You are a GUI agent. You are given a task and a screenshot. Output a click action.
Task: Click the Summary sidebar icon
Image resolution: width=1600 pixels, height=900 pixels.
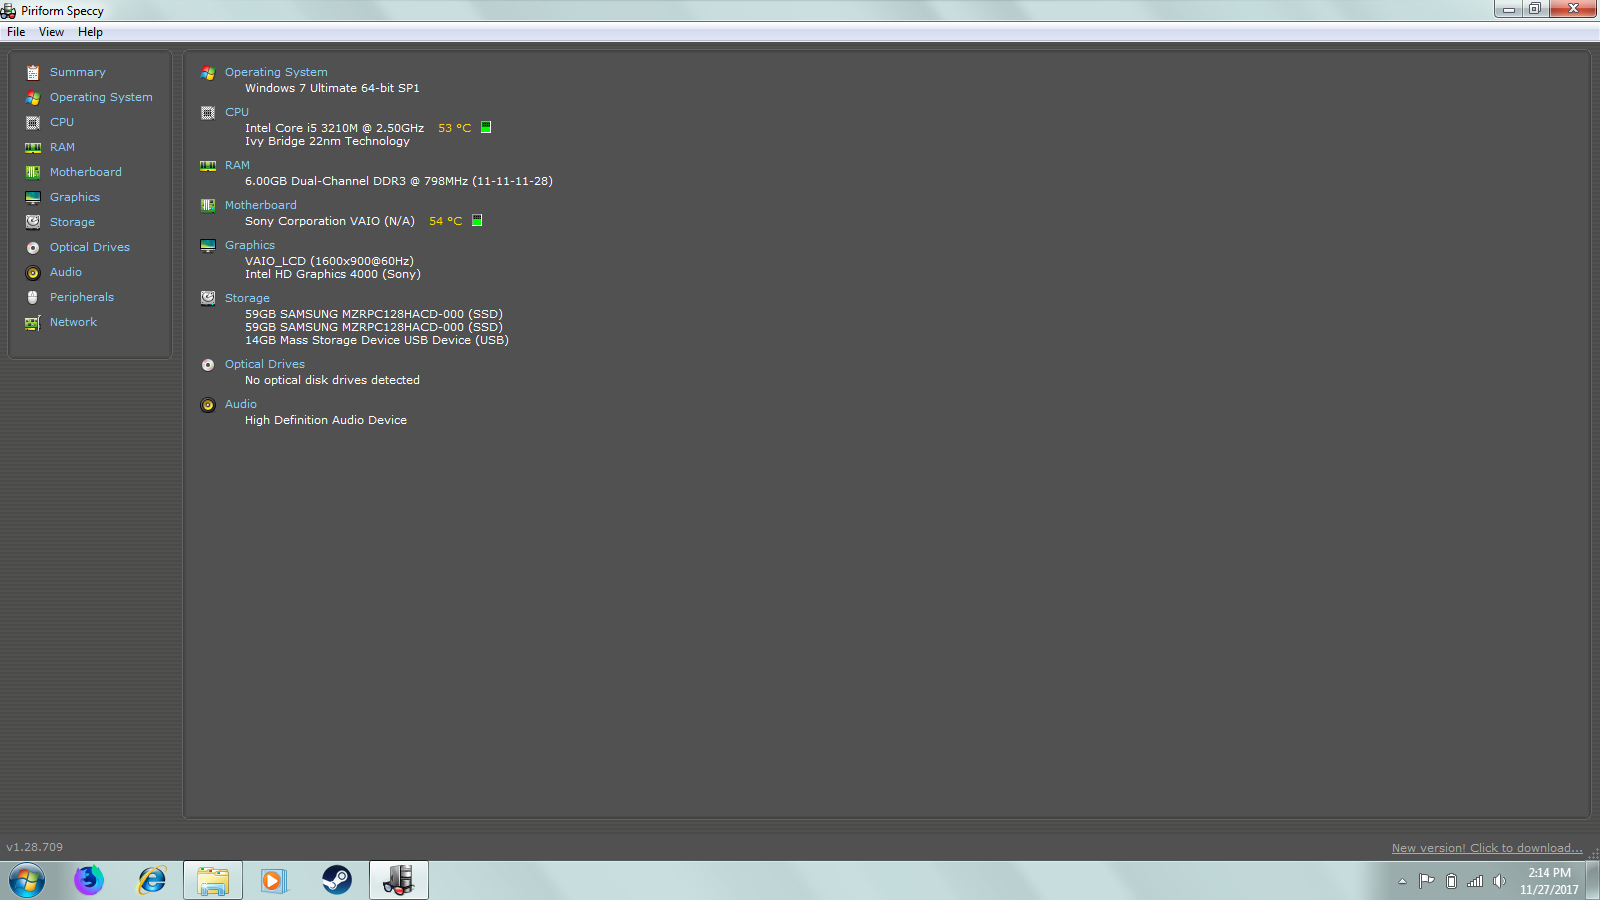point(33,72)
